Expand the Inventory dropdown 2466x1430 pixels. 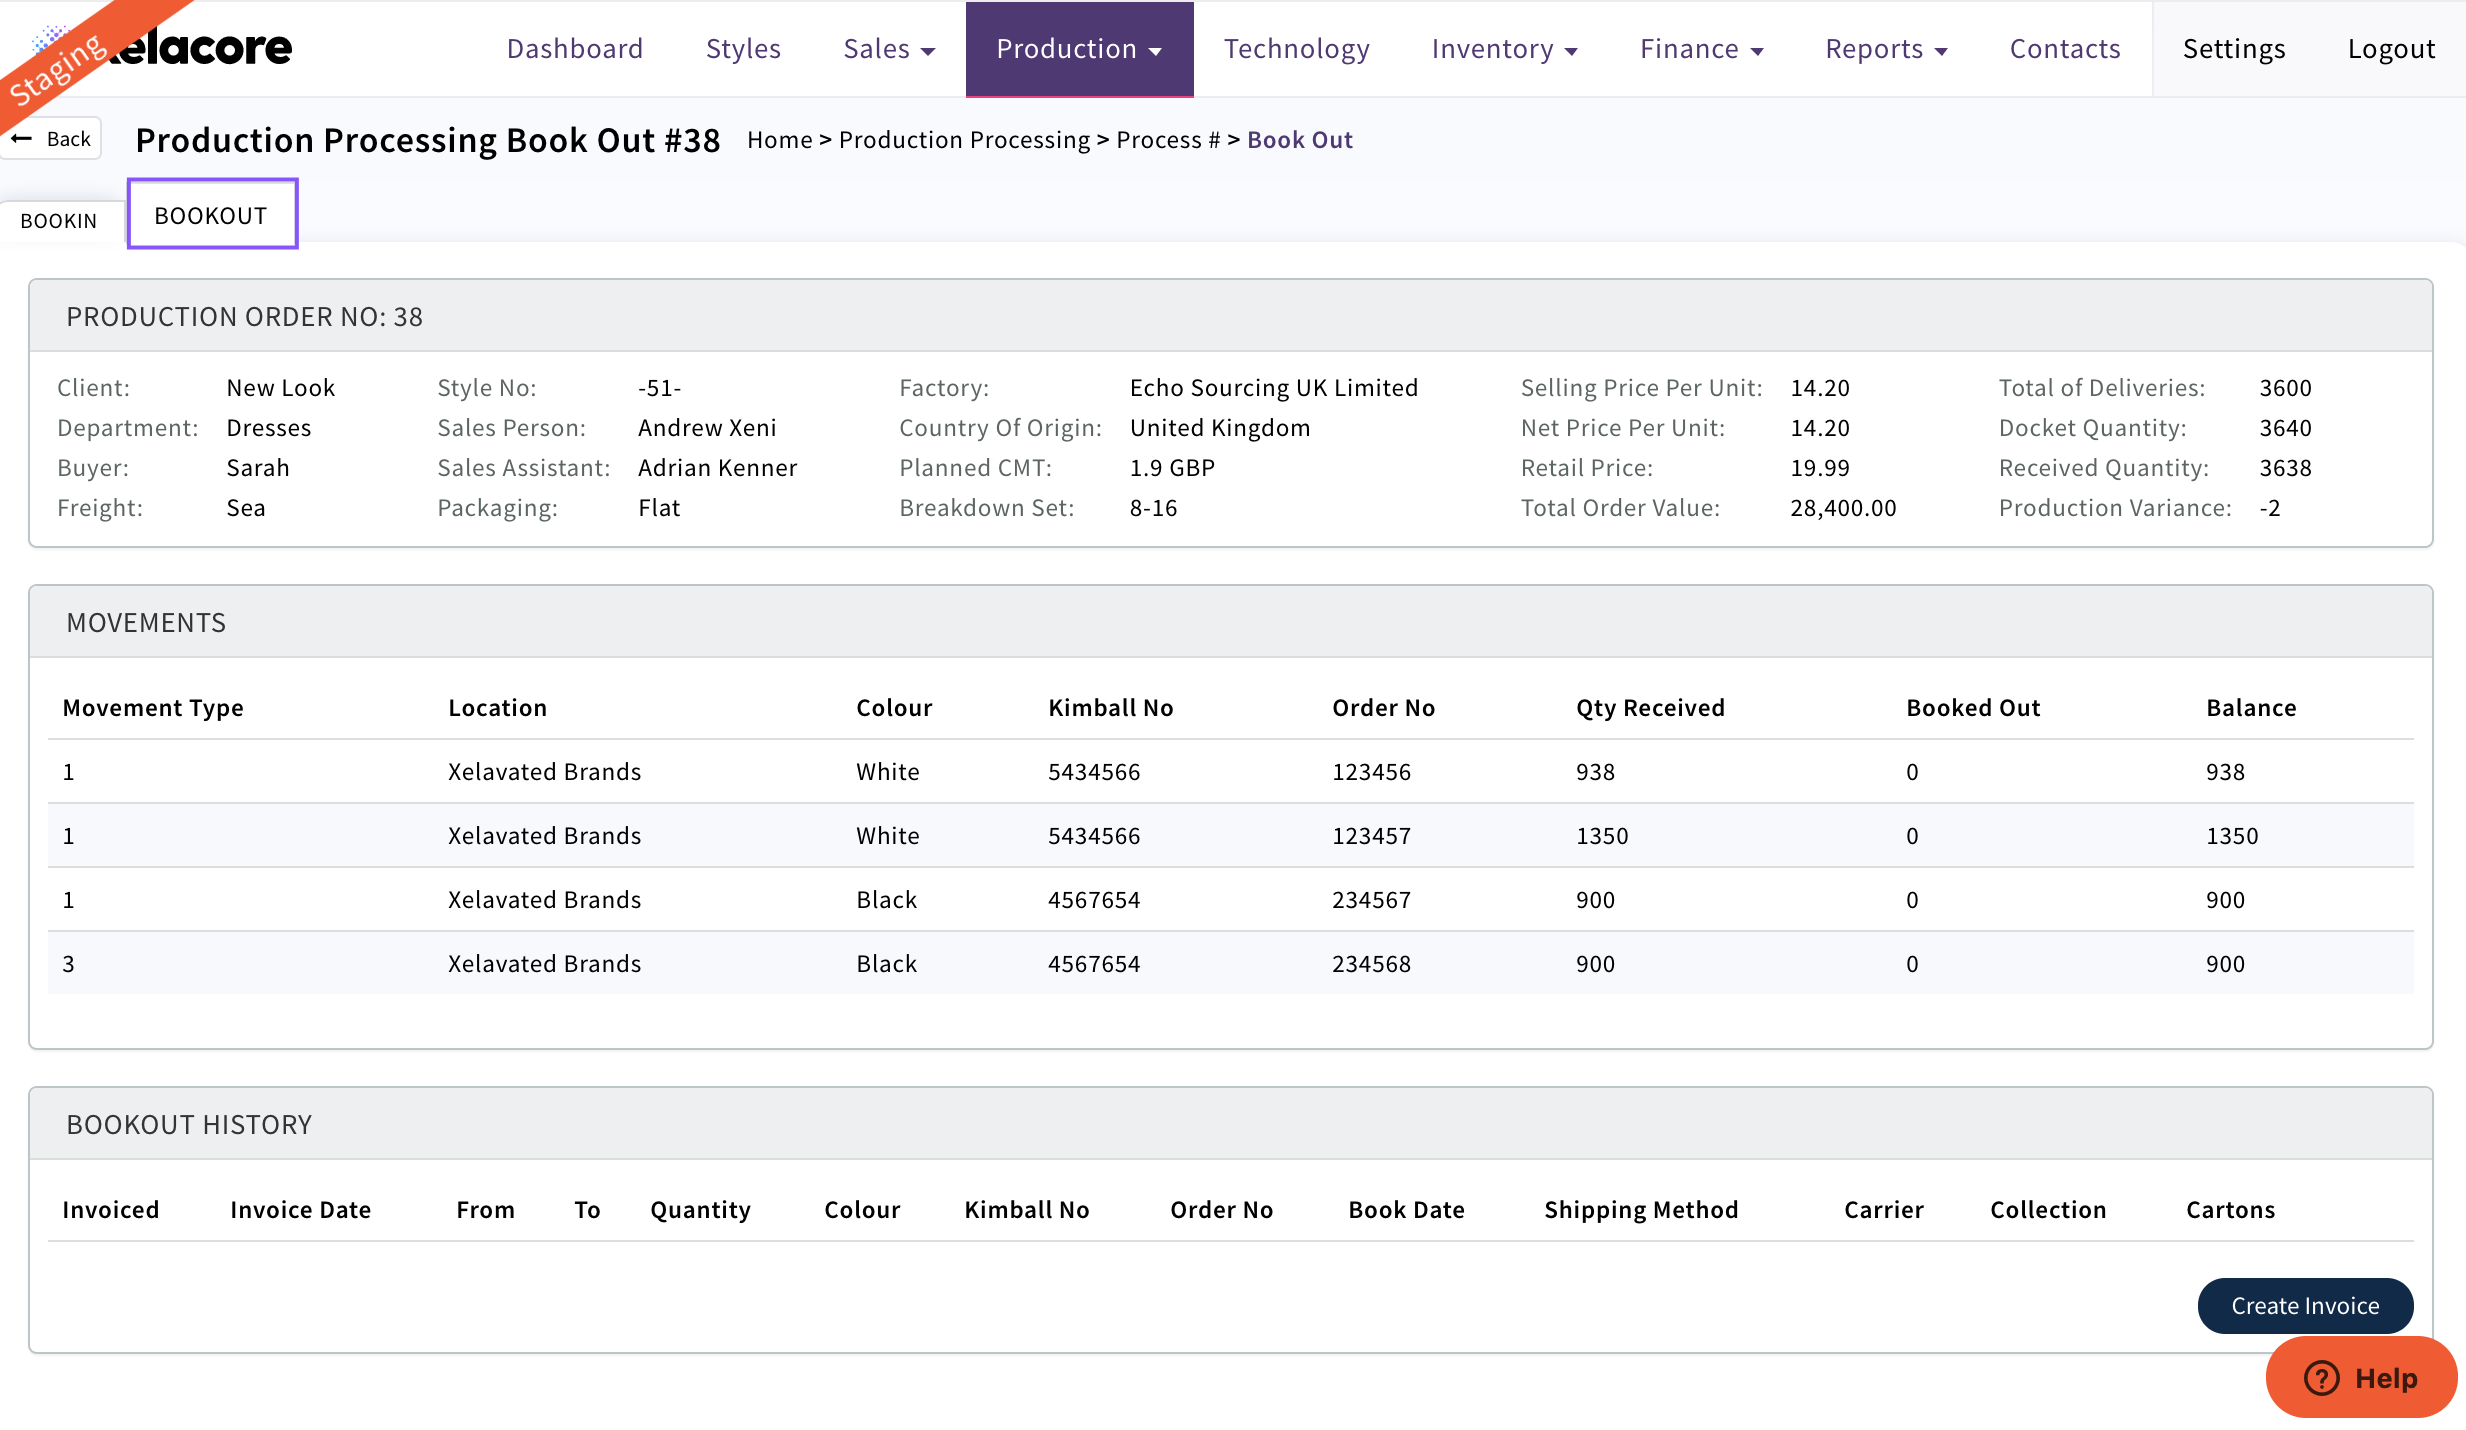click(x=1504, y=49)
